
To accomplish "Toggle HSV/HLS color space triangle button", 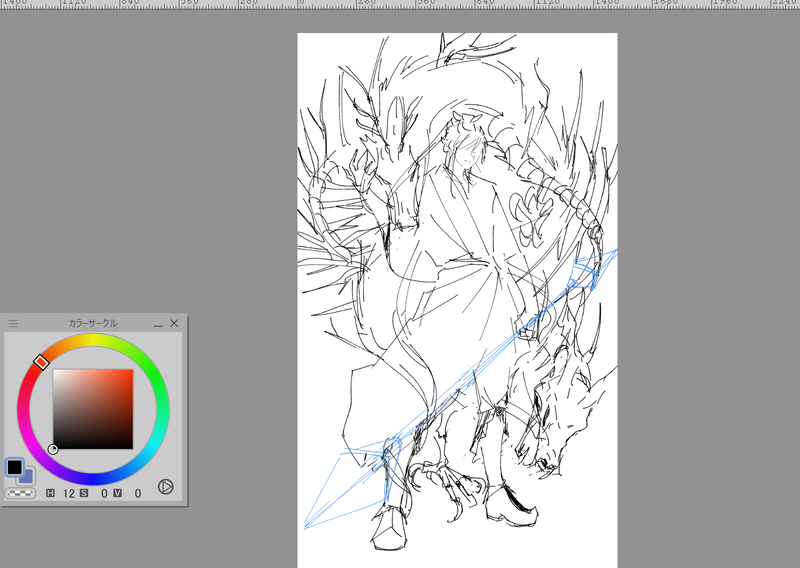I will pos(166,486).
